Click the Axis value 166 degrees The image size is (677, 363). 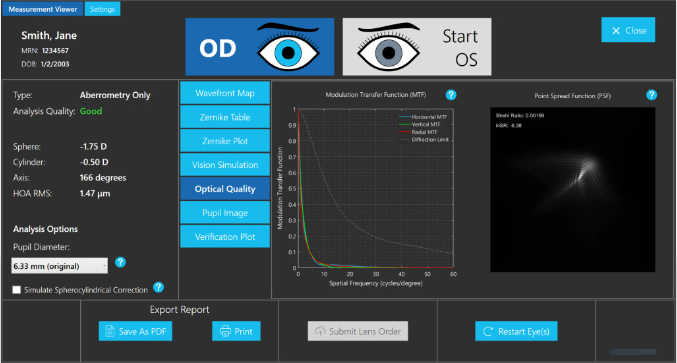click(103, 177)
